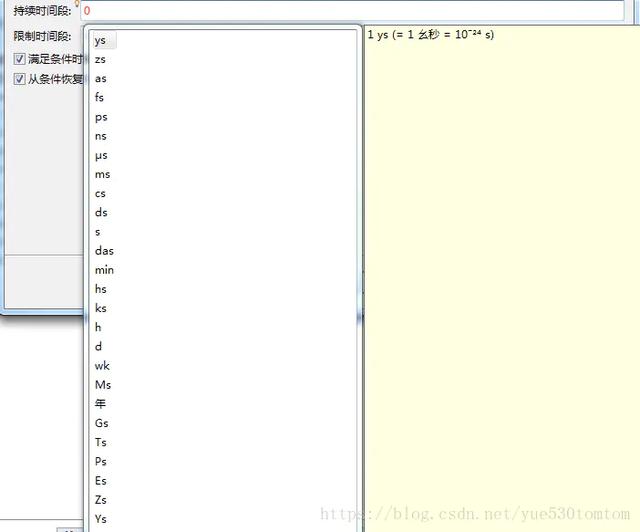Click the 1 ys 幺秒 tooltip text
Image resolution: width=640 pixels, height=532 pixels.
tap(430, 34)
